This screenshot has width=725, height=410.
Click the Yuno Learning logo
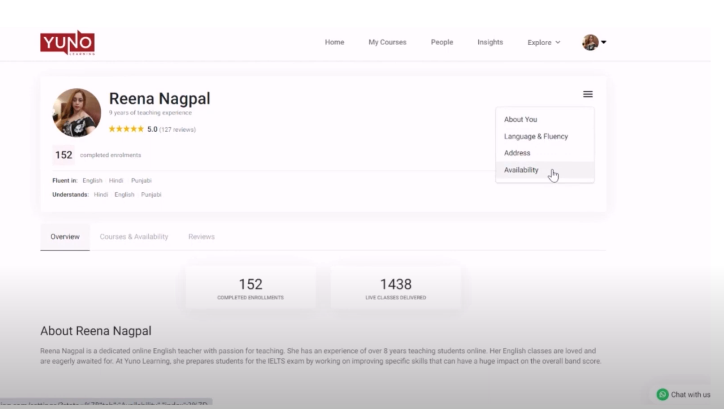tap(67, 42)
